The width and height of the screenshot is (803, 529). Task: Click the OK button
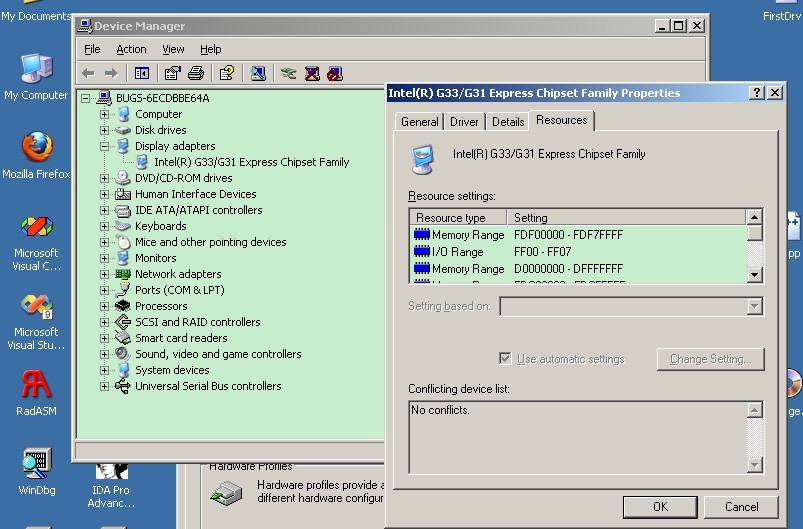(660, 506)
